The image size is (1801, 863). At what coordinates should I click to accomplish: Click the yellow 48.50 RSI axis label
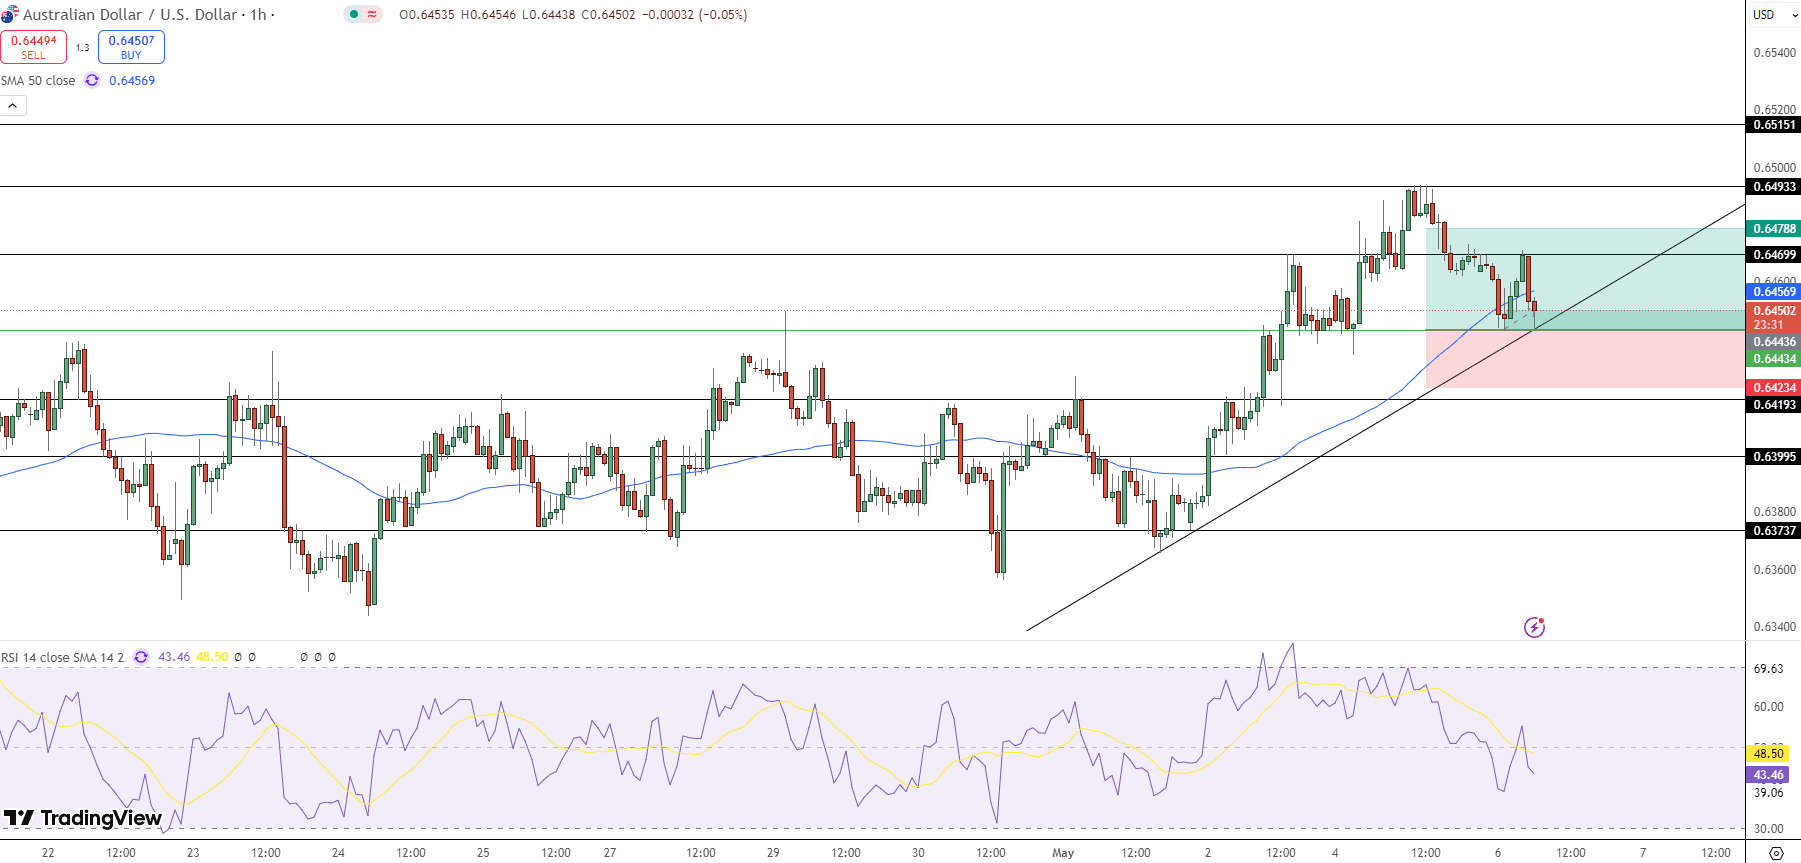1768,754
